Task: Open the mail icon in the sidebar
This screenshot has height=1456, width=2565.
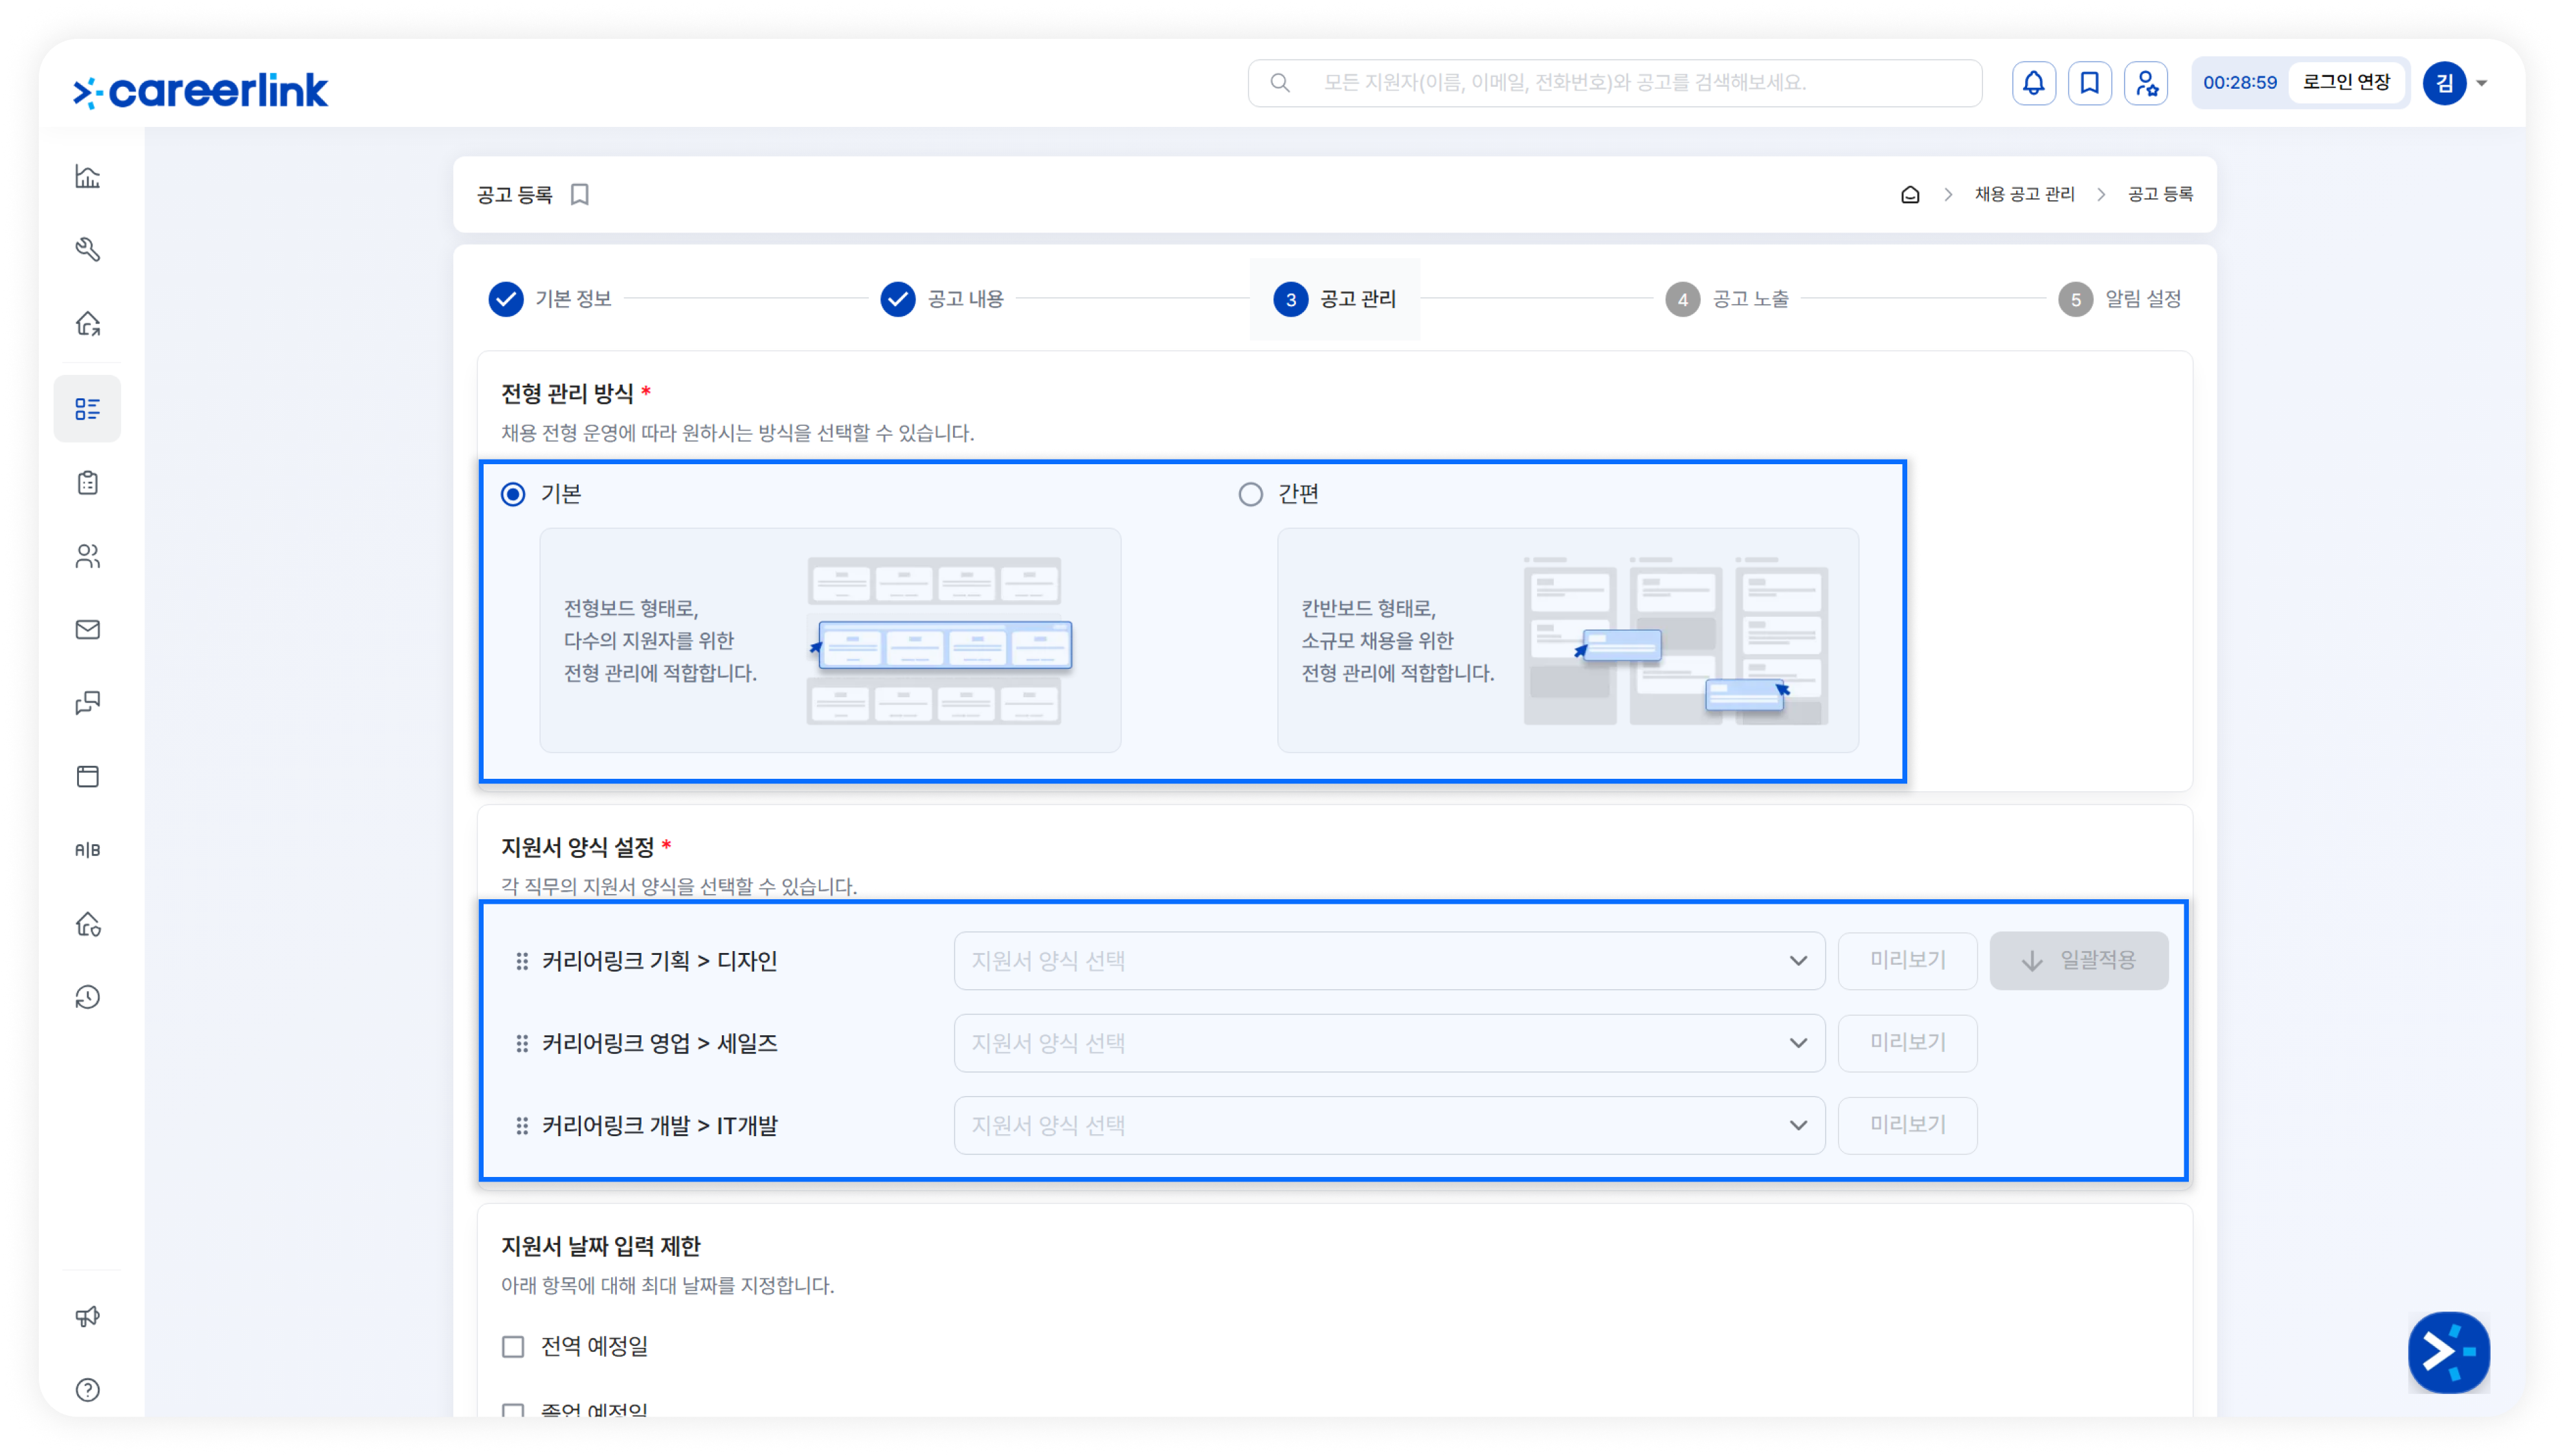Action: (x=88, y=629)
